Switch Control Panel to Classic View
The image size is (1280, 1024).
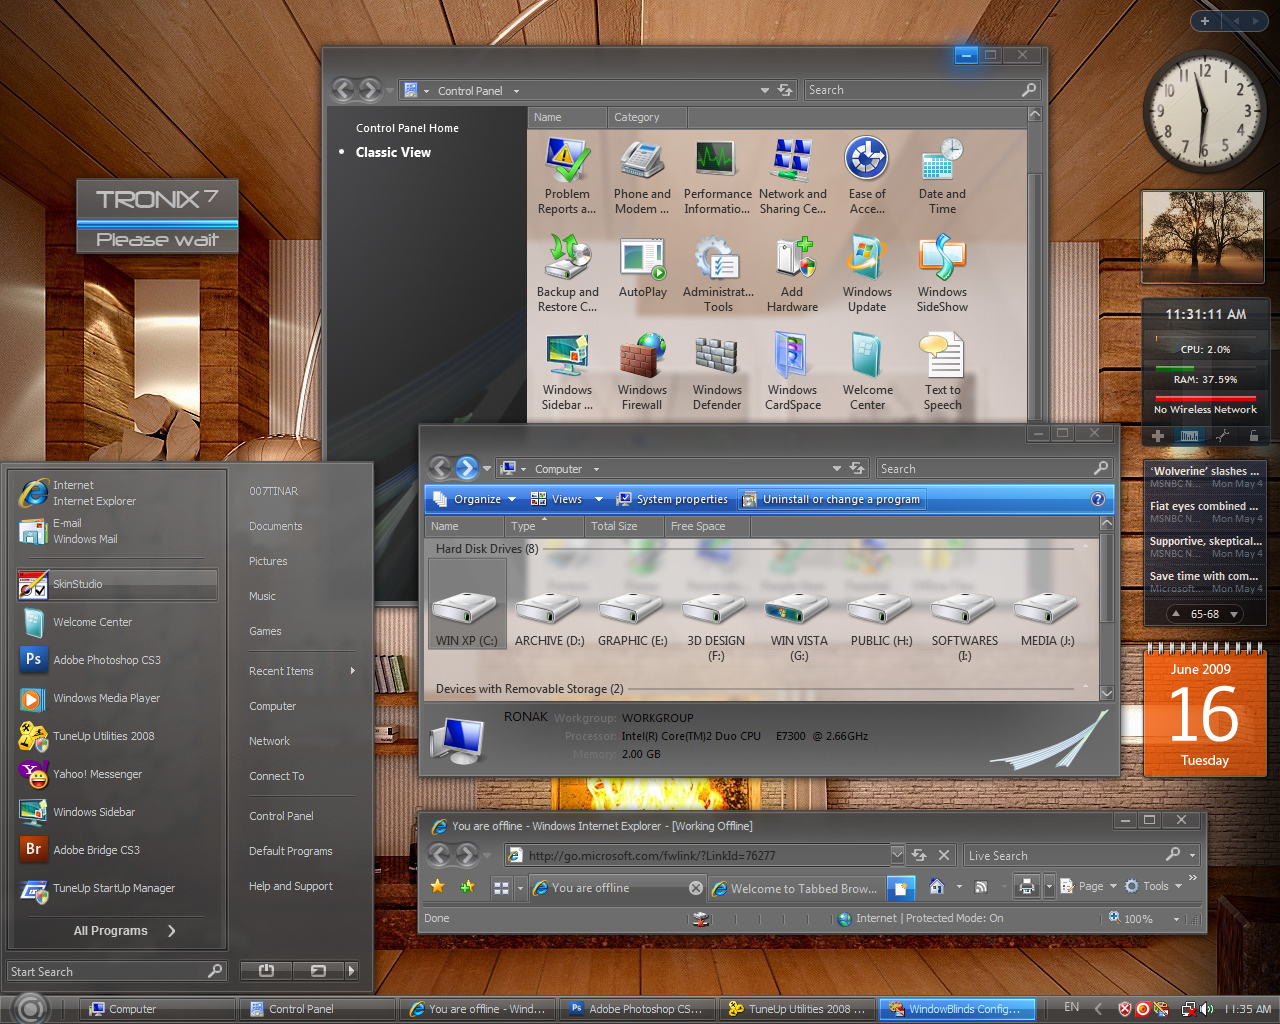[393, 153]
